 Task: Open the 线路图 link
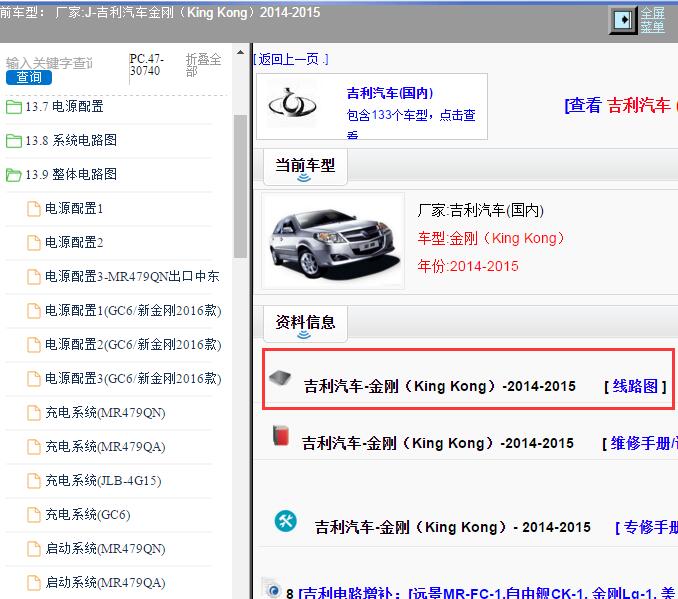tap(635, 386)
